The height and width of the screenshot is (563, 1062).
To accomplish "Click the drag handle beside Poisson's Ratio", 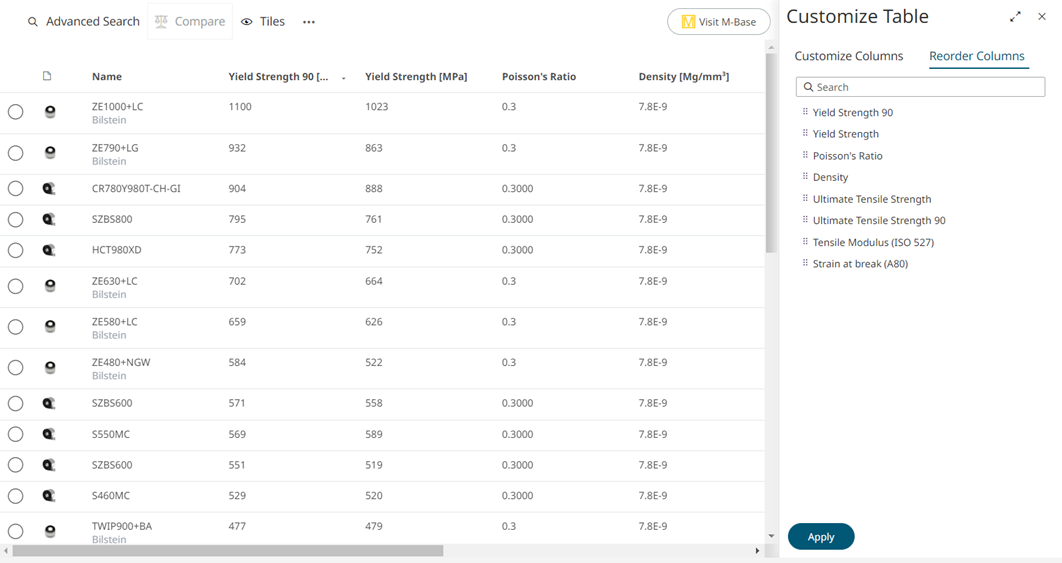I will click(x=805, y=155).
